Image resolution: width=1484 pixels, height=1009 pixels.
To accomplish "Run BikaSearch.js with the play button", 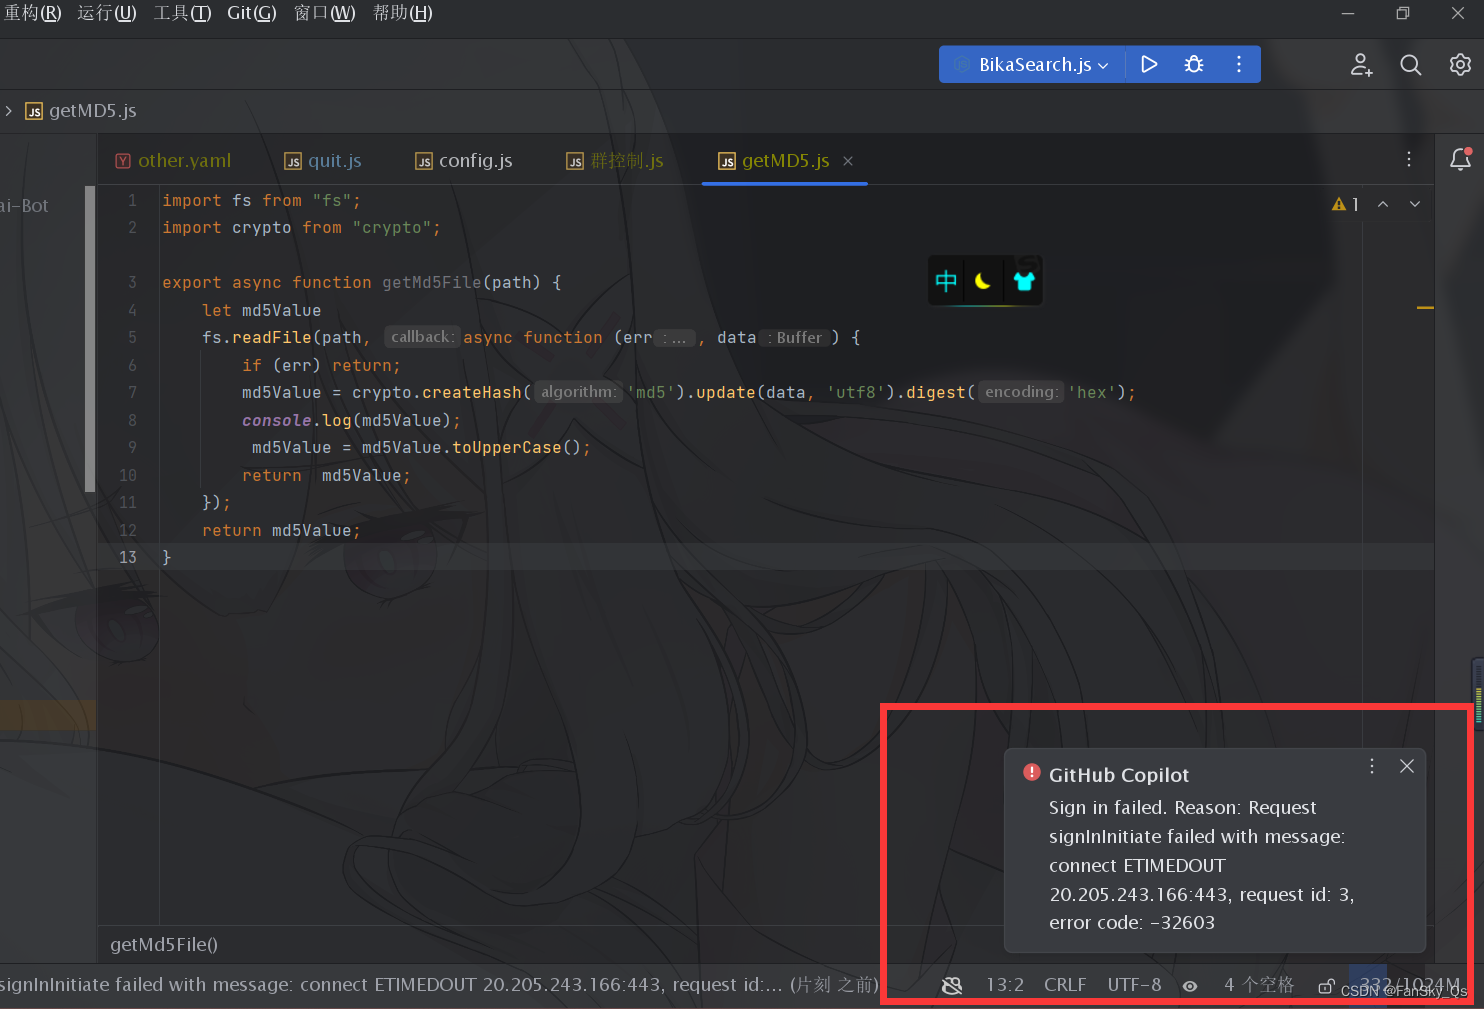I will pyautogui.click(x=1149, y=64).
